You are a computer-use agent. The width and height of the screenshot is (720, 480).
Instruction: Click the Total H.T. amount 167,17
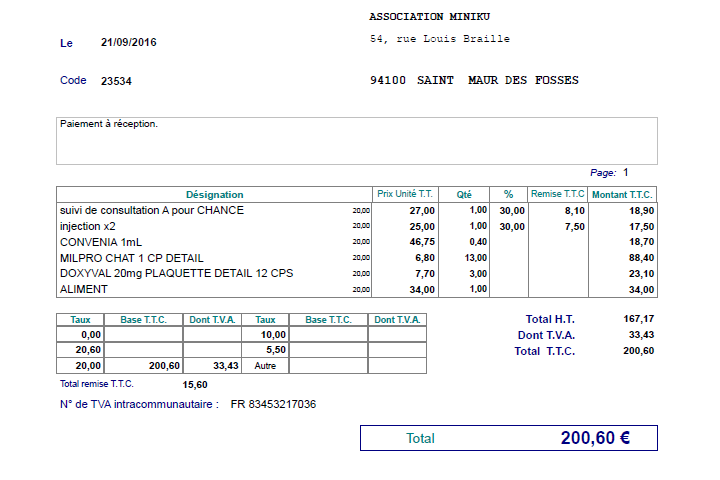[x=637, y=319]
